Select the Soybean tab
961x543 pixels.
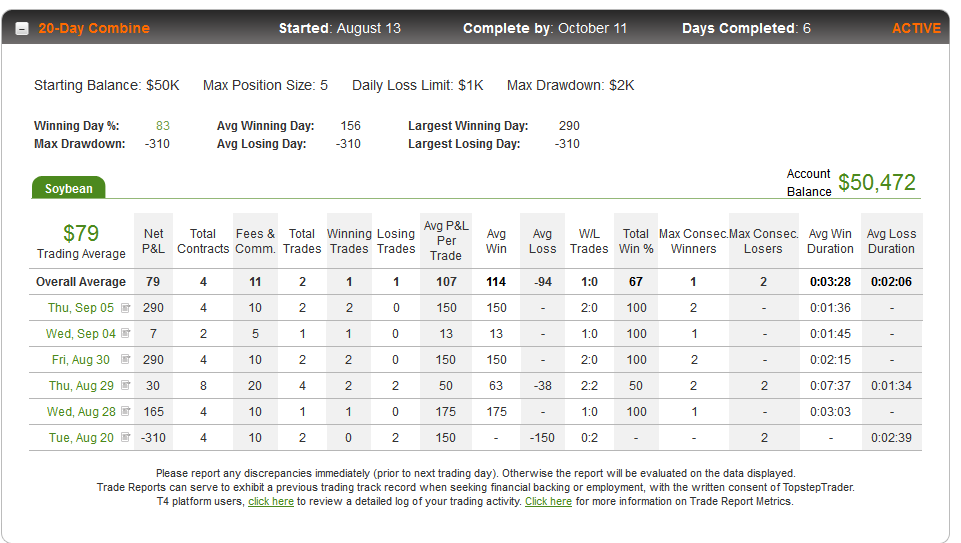tap(69, 188)
